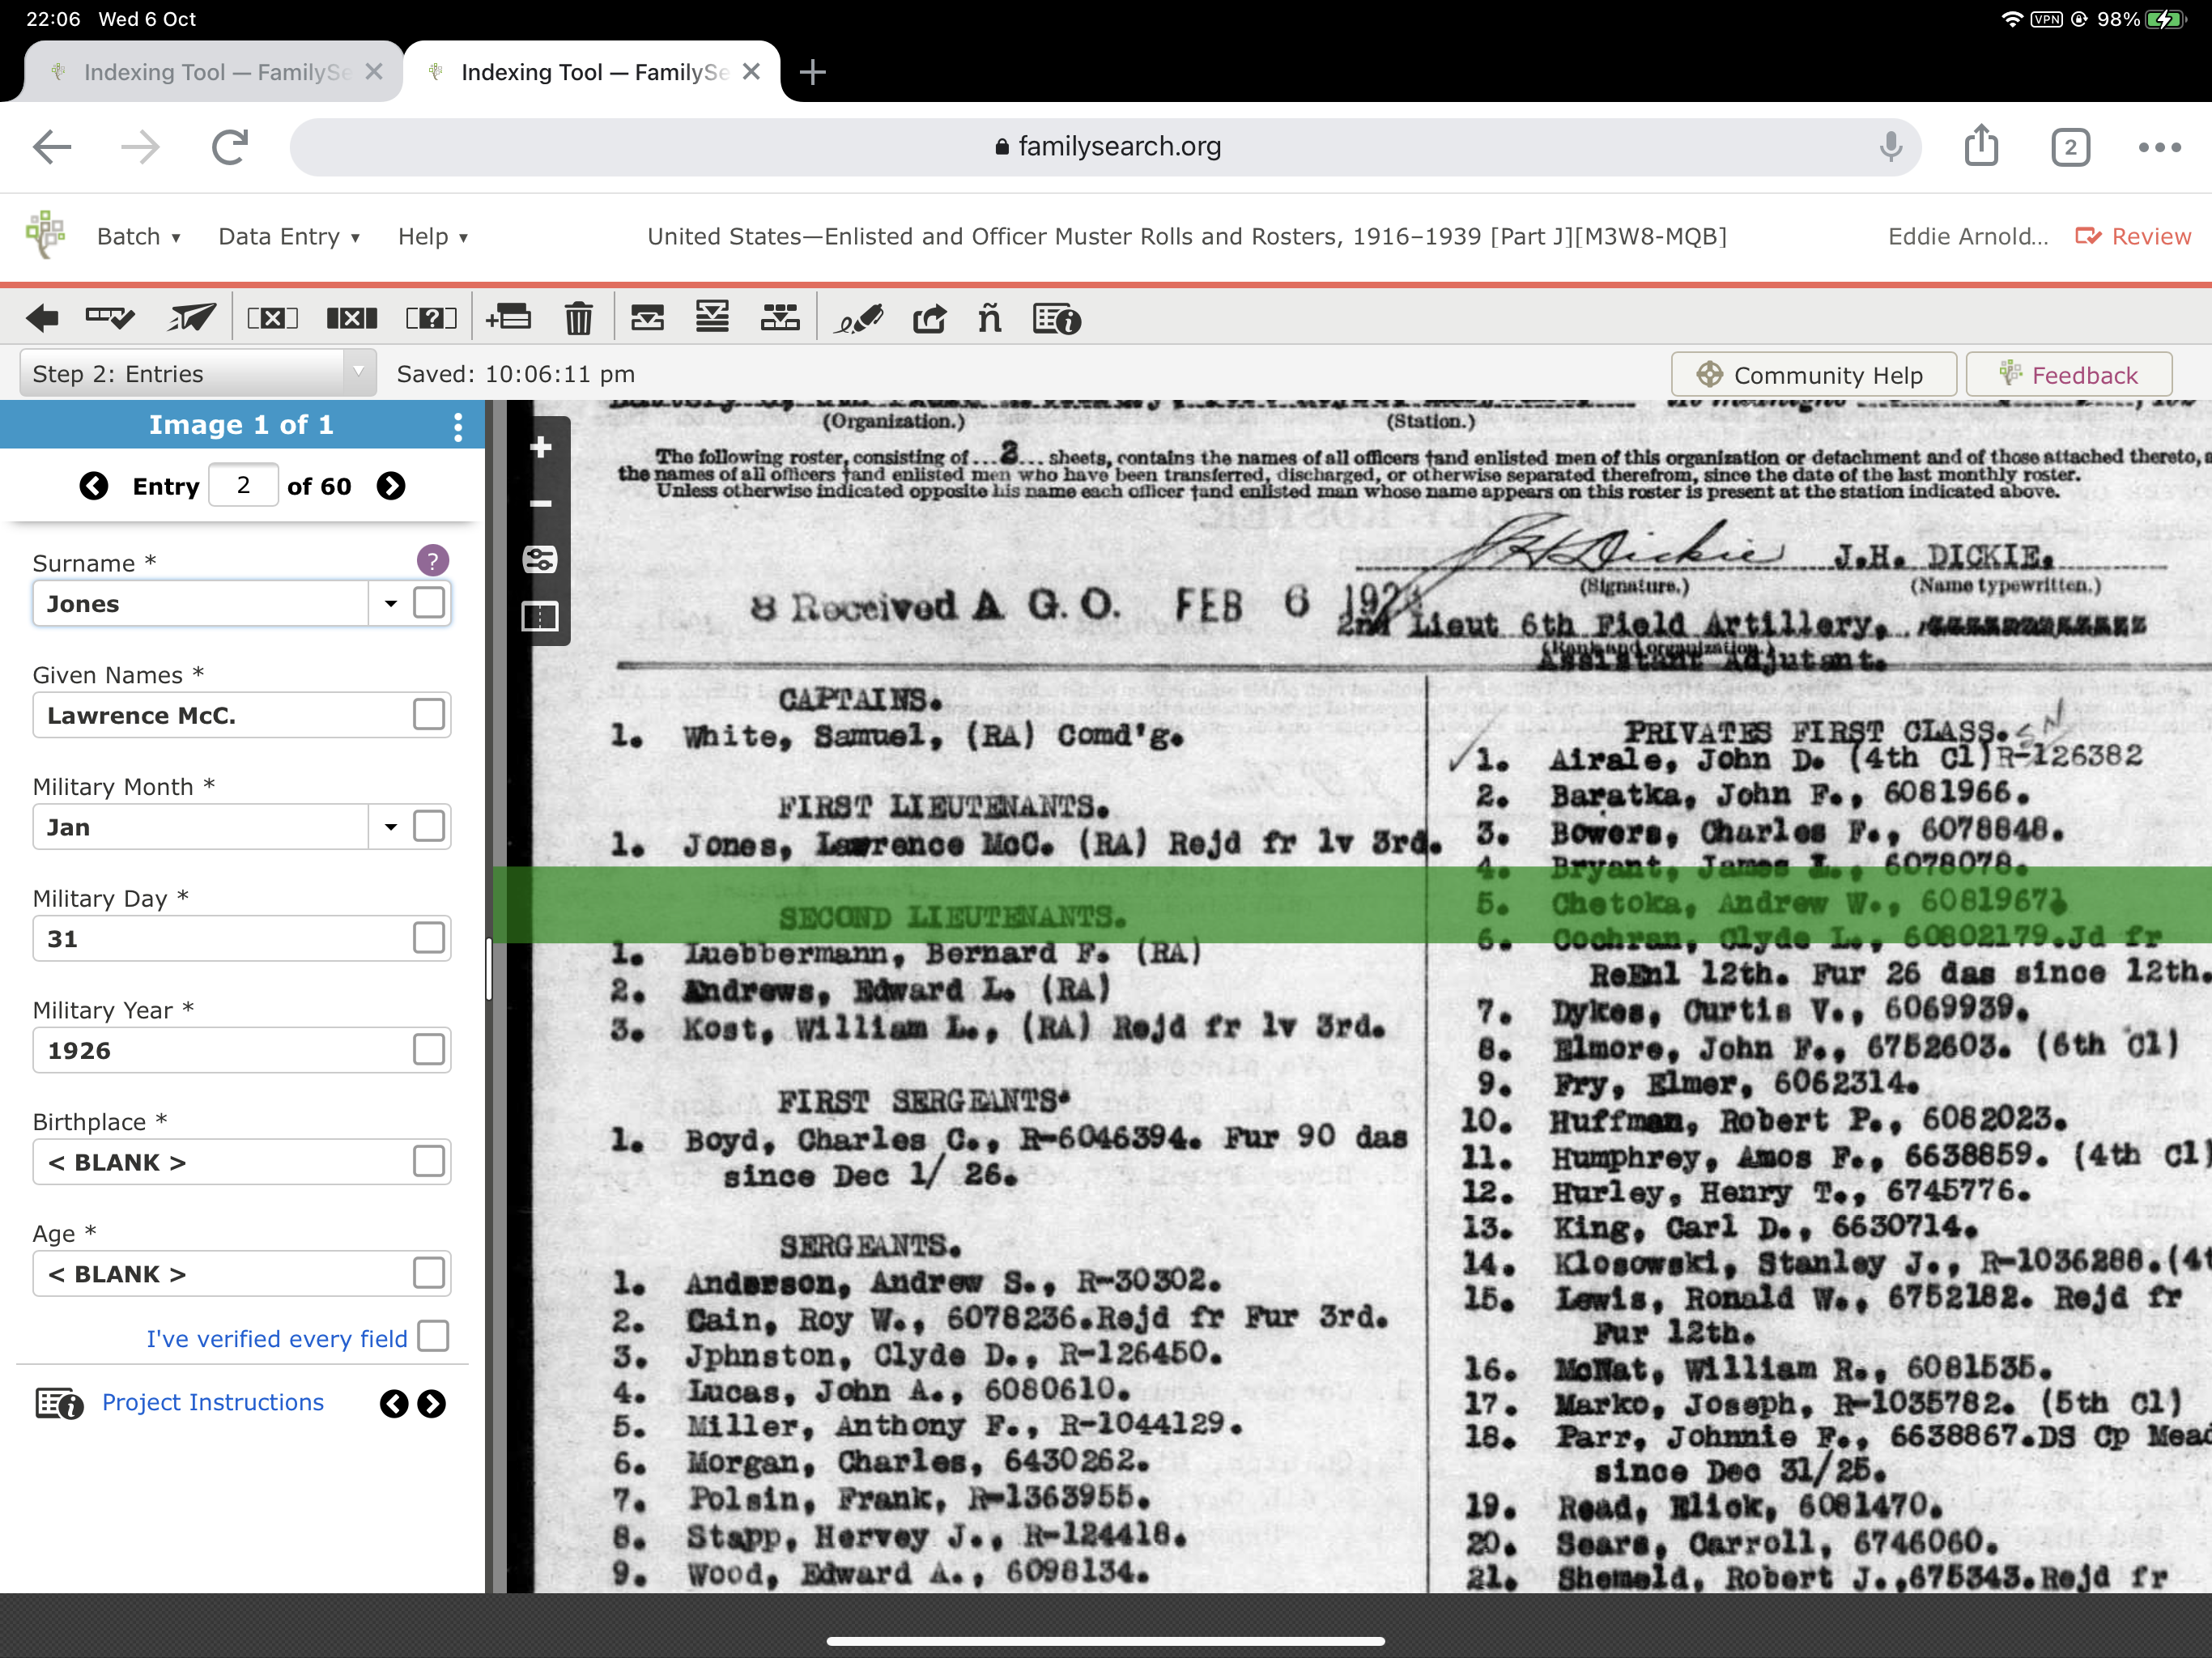2212x1658 pixels.
Task: Expand the Military Month dropdown
Action: point(390,826)
